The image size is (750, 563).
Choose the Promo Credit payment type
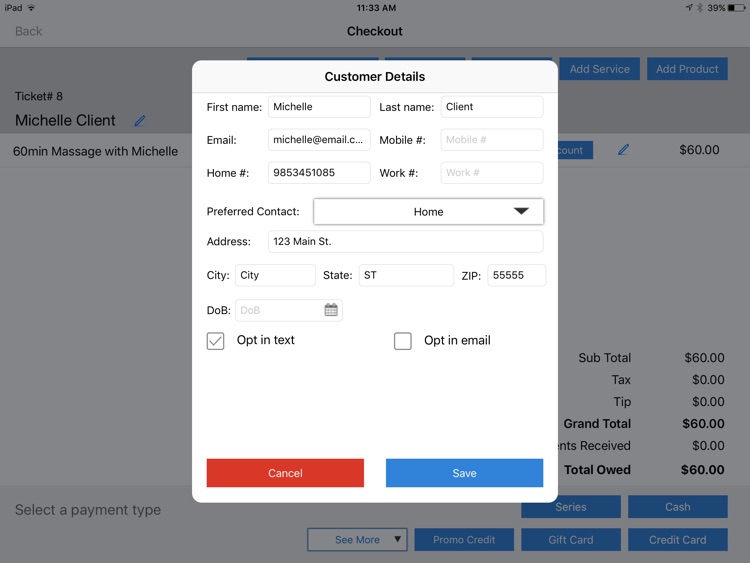[464, 540]
